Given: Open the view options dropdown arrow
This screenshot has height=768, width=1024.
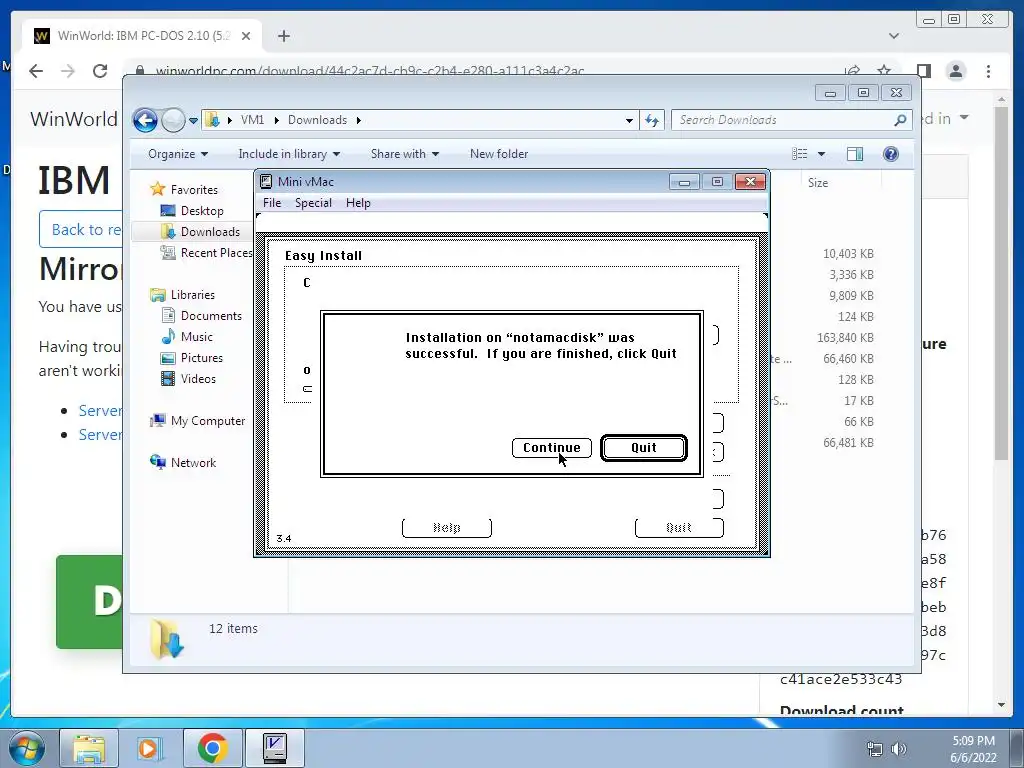Looking at the screenshot, I should 822,154.
